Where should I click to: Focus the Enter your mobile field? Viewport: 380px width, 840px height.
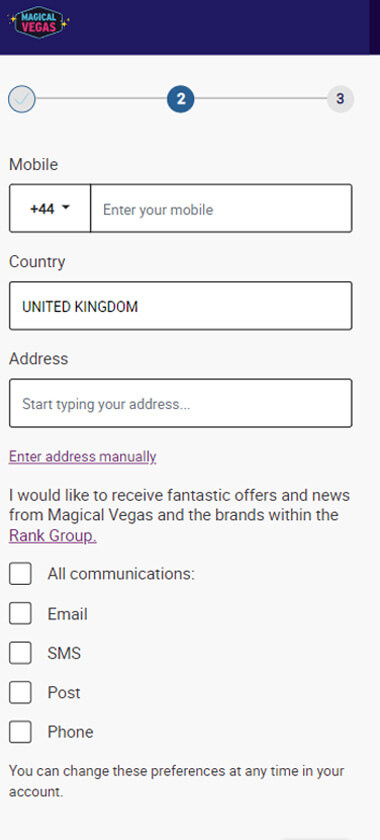pos(221,208)
